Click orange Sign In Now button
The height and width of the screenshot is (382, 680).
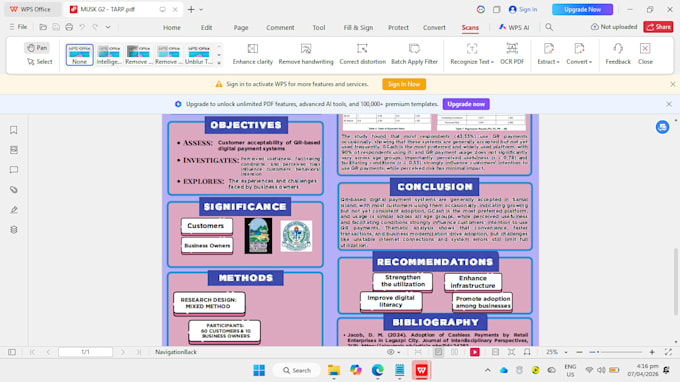(404, 84)
